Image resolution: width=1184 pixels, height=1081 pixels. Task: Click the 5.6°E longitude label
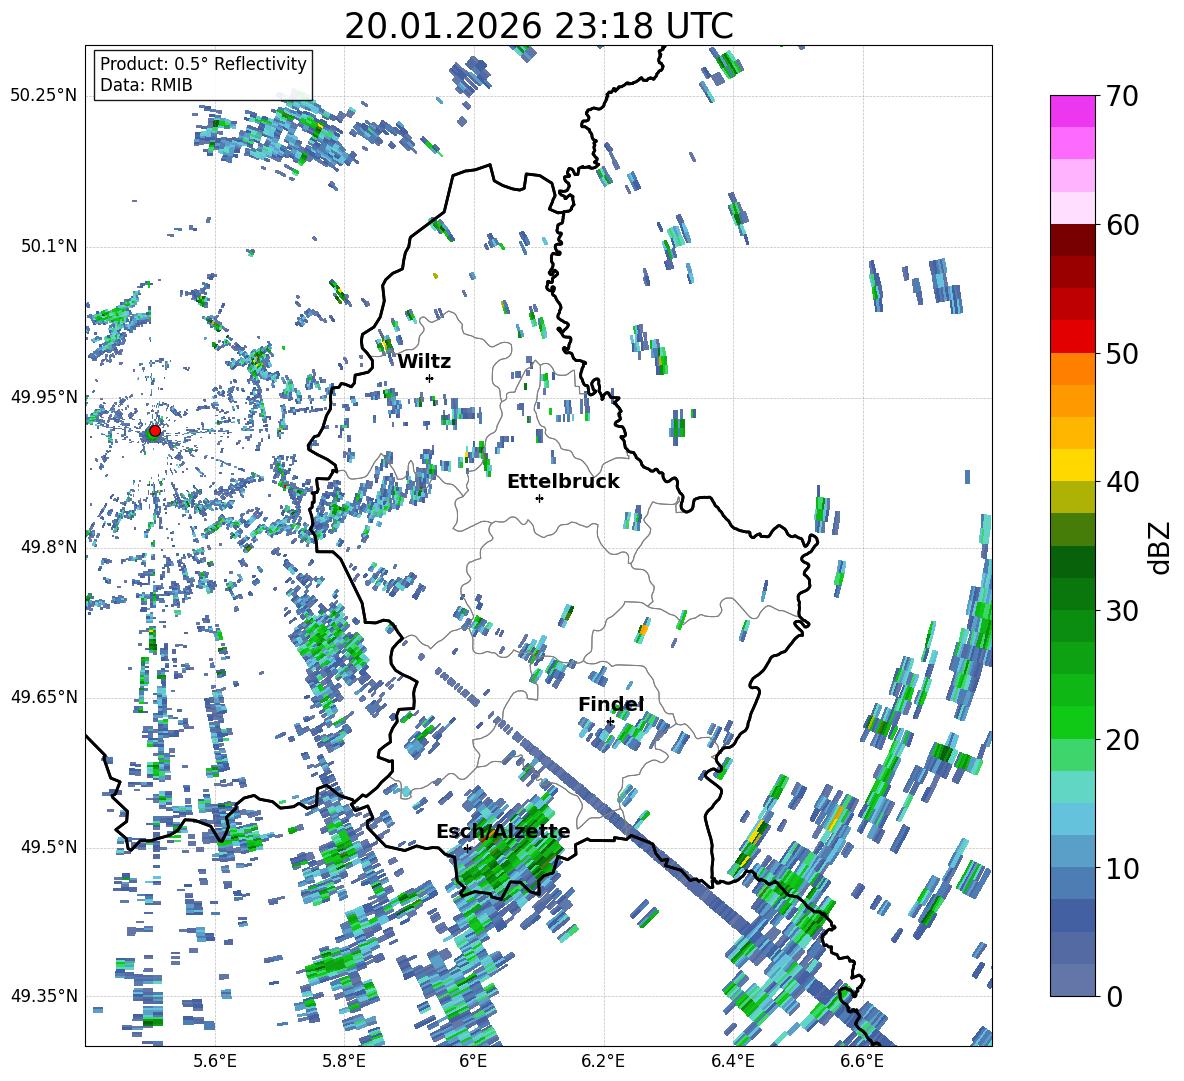pos(215,1061)
